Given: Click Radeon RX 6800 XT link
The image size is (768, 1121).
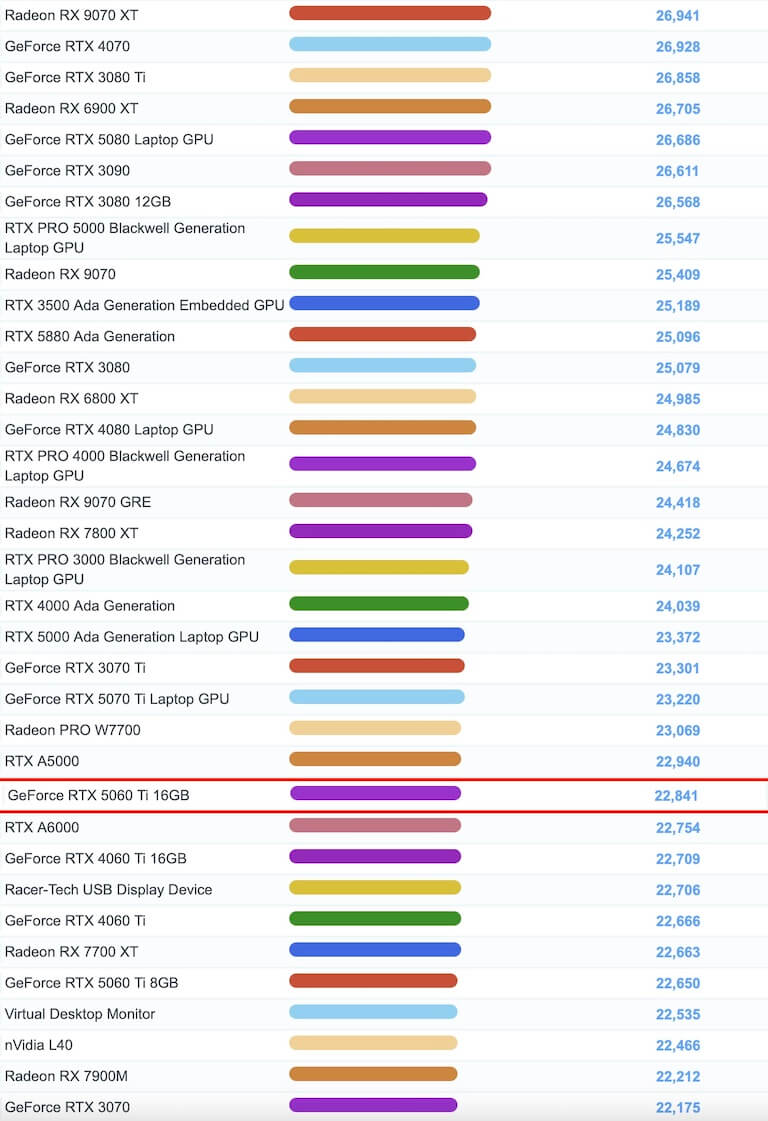Looking at the screenshot, I should 72,399.
